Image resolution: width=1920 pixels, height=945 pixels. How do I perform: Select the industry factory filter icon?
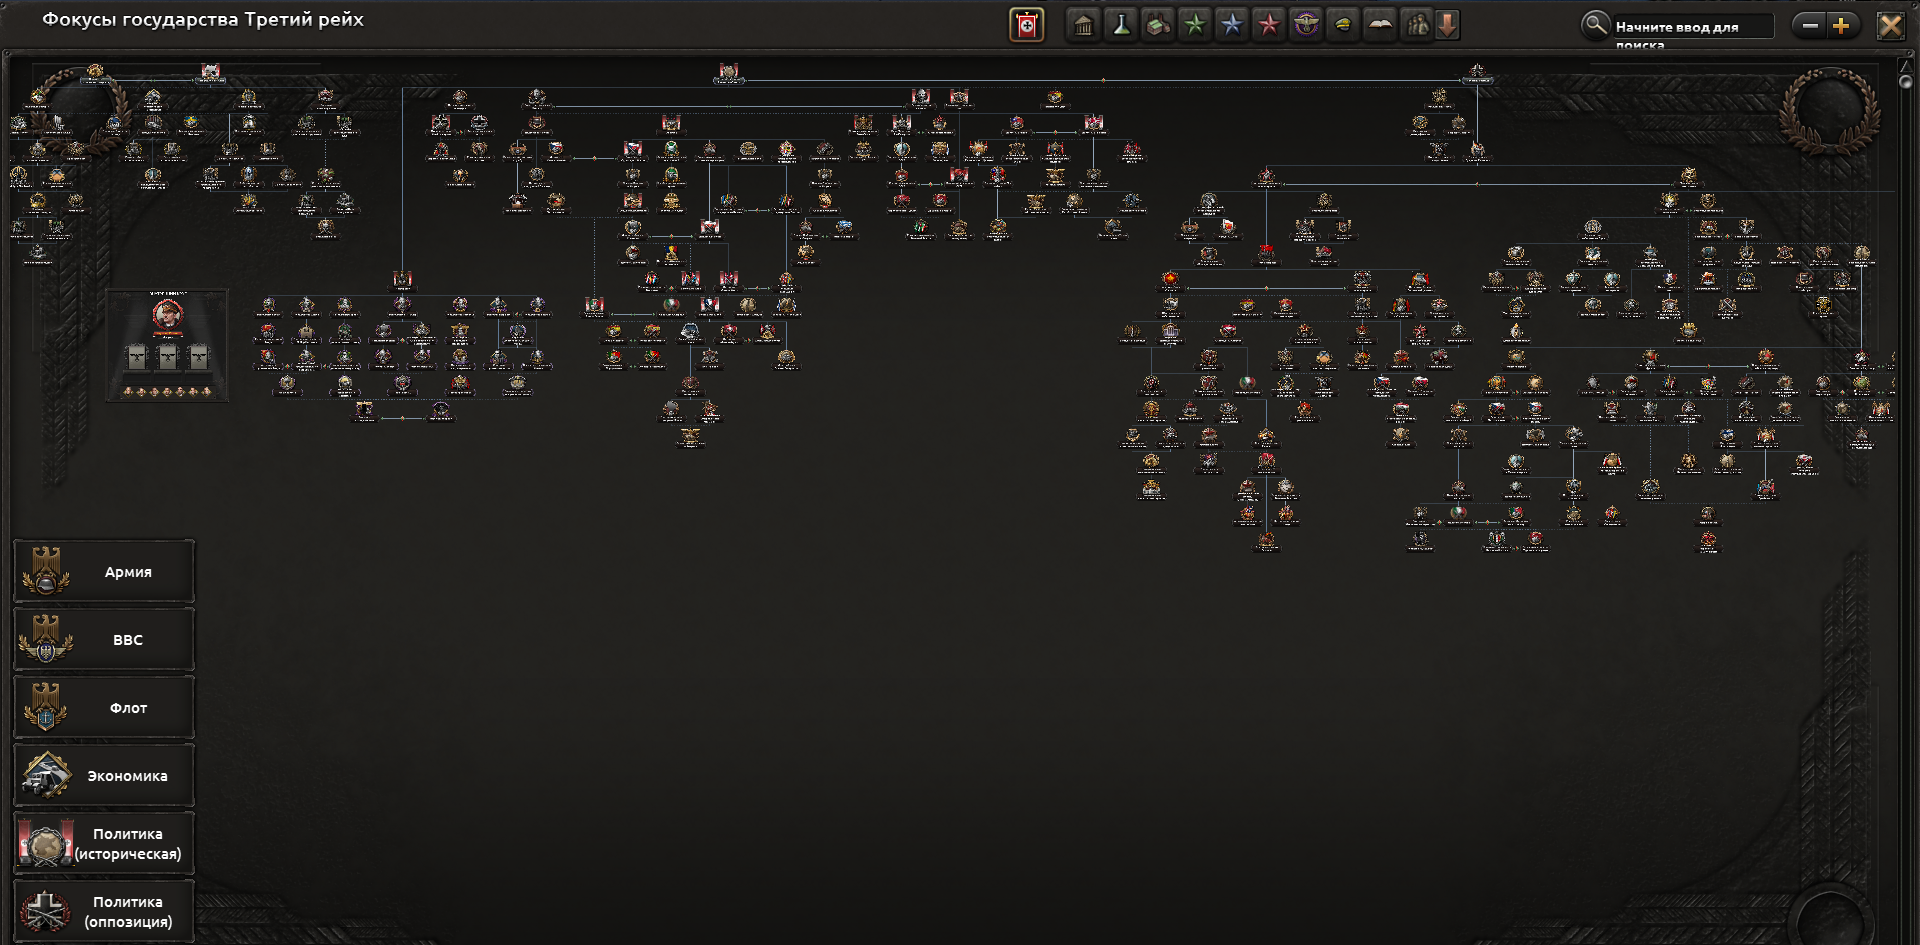(x=1157, y=25)
